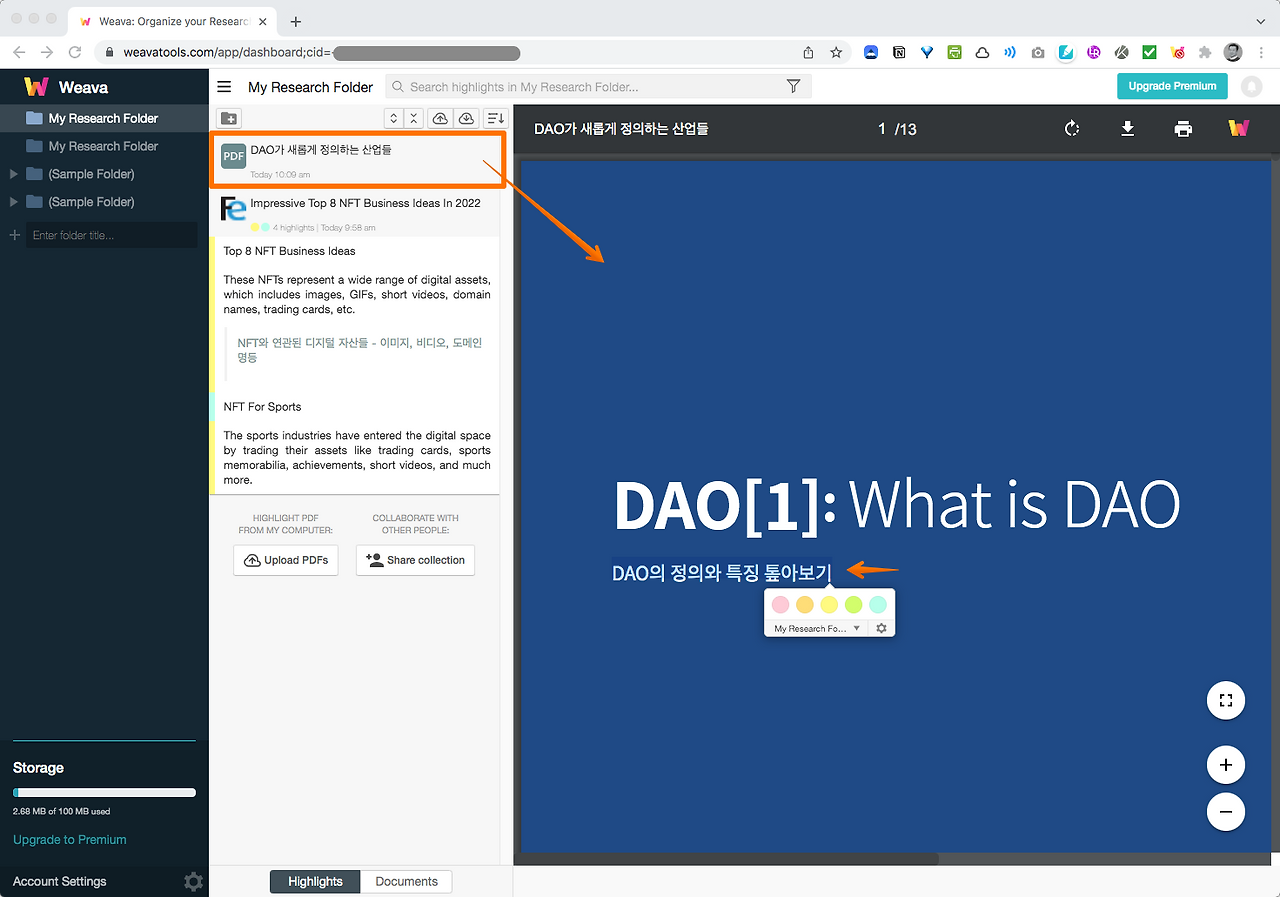The image size is (1280, 897).
Task: Open Chrome's three-dot menu
Action: (1260, 52)
